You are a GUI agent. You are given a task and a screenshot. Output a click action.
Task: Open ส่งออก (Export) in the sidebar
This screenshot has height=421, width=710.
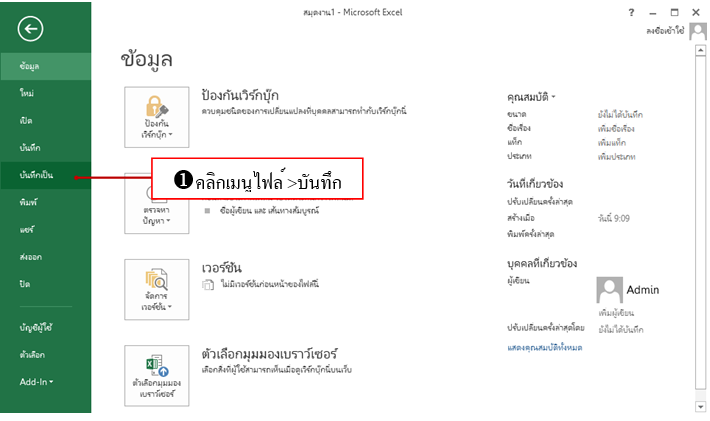pos(45,257)
